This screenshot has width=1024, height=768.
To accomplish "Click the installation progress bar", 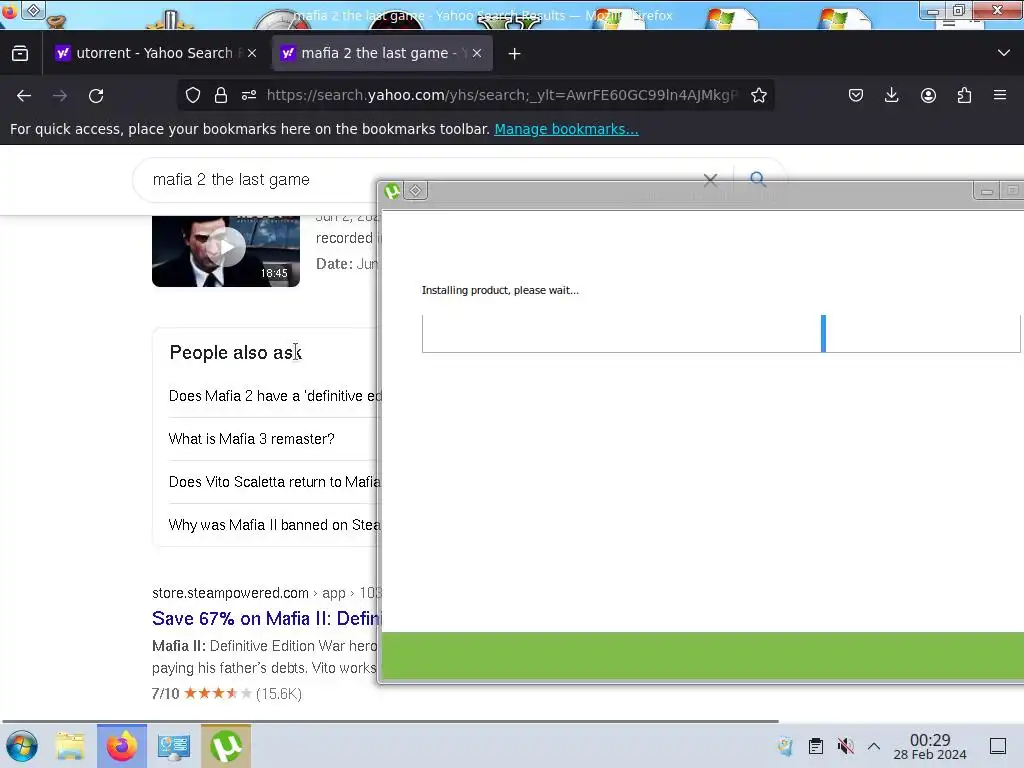I will click(x=721, y=334).
